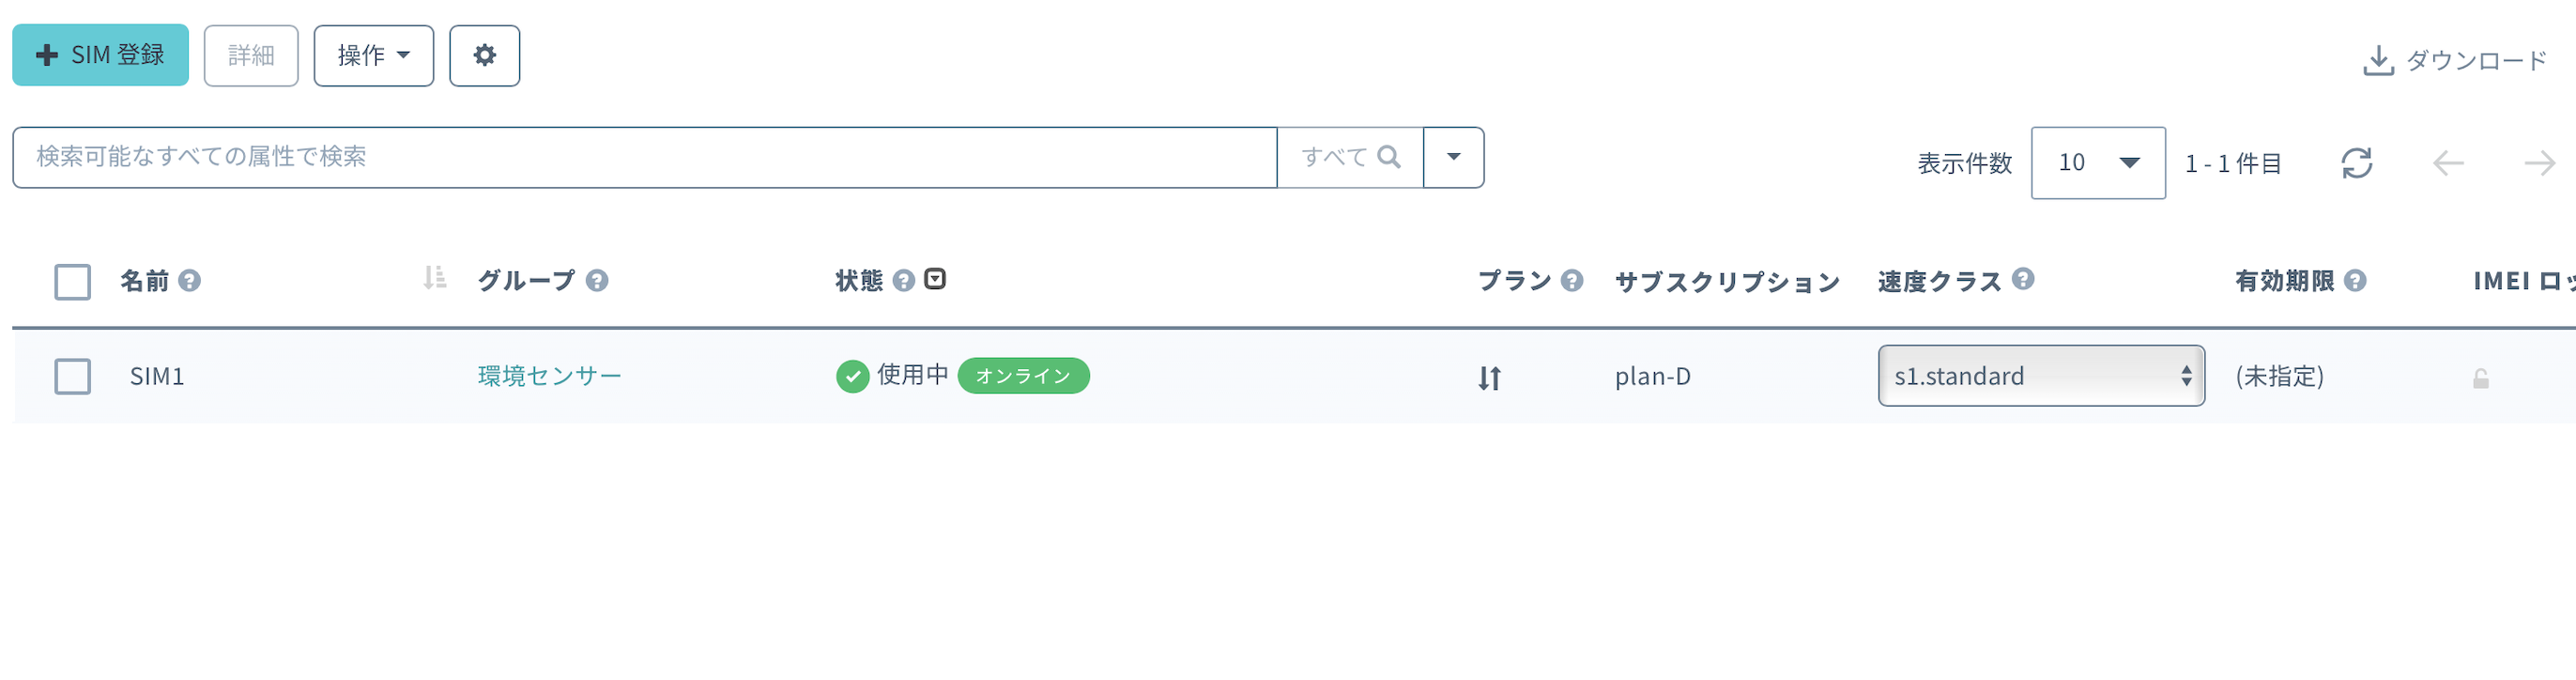Click the download icon
This screenshot has height=680, width=2576.
point(2377,61)
